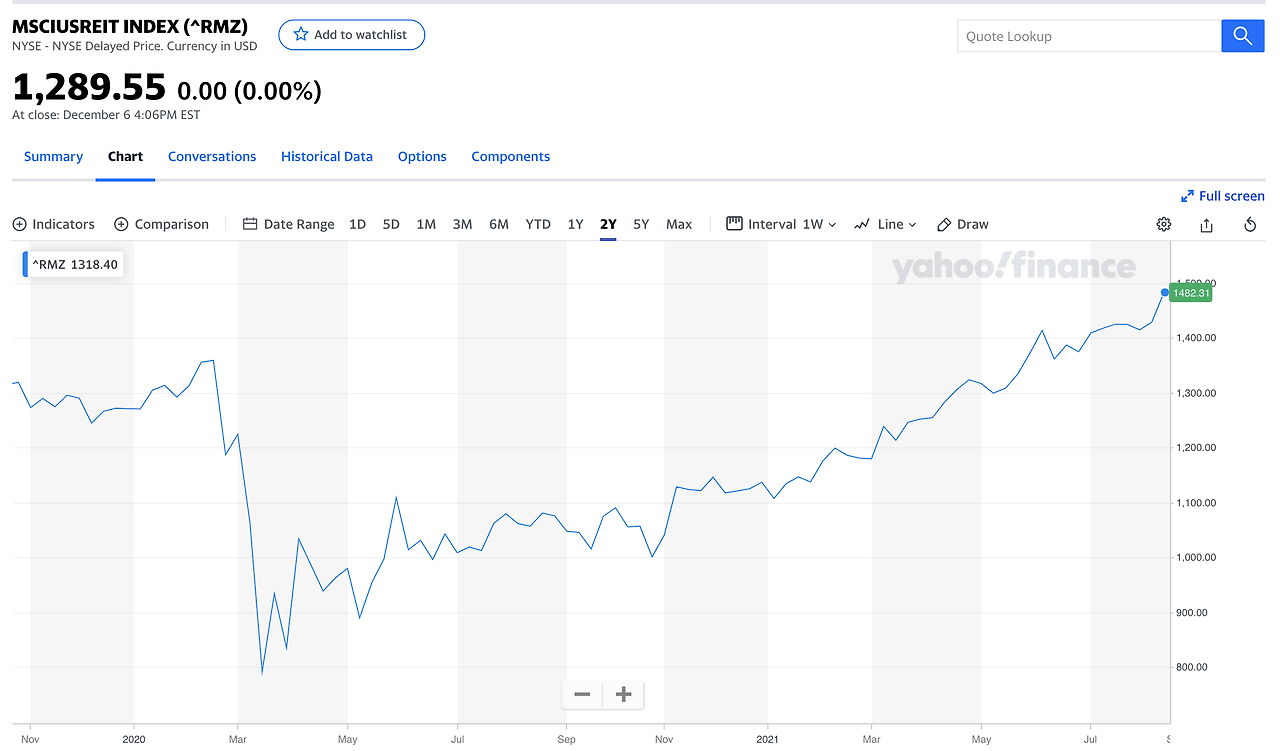The width and height of the screenshot is (1280, 751).
Task: Click the ^RMZ 1318.40 series label
Action: pos(73,265)
